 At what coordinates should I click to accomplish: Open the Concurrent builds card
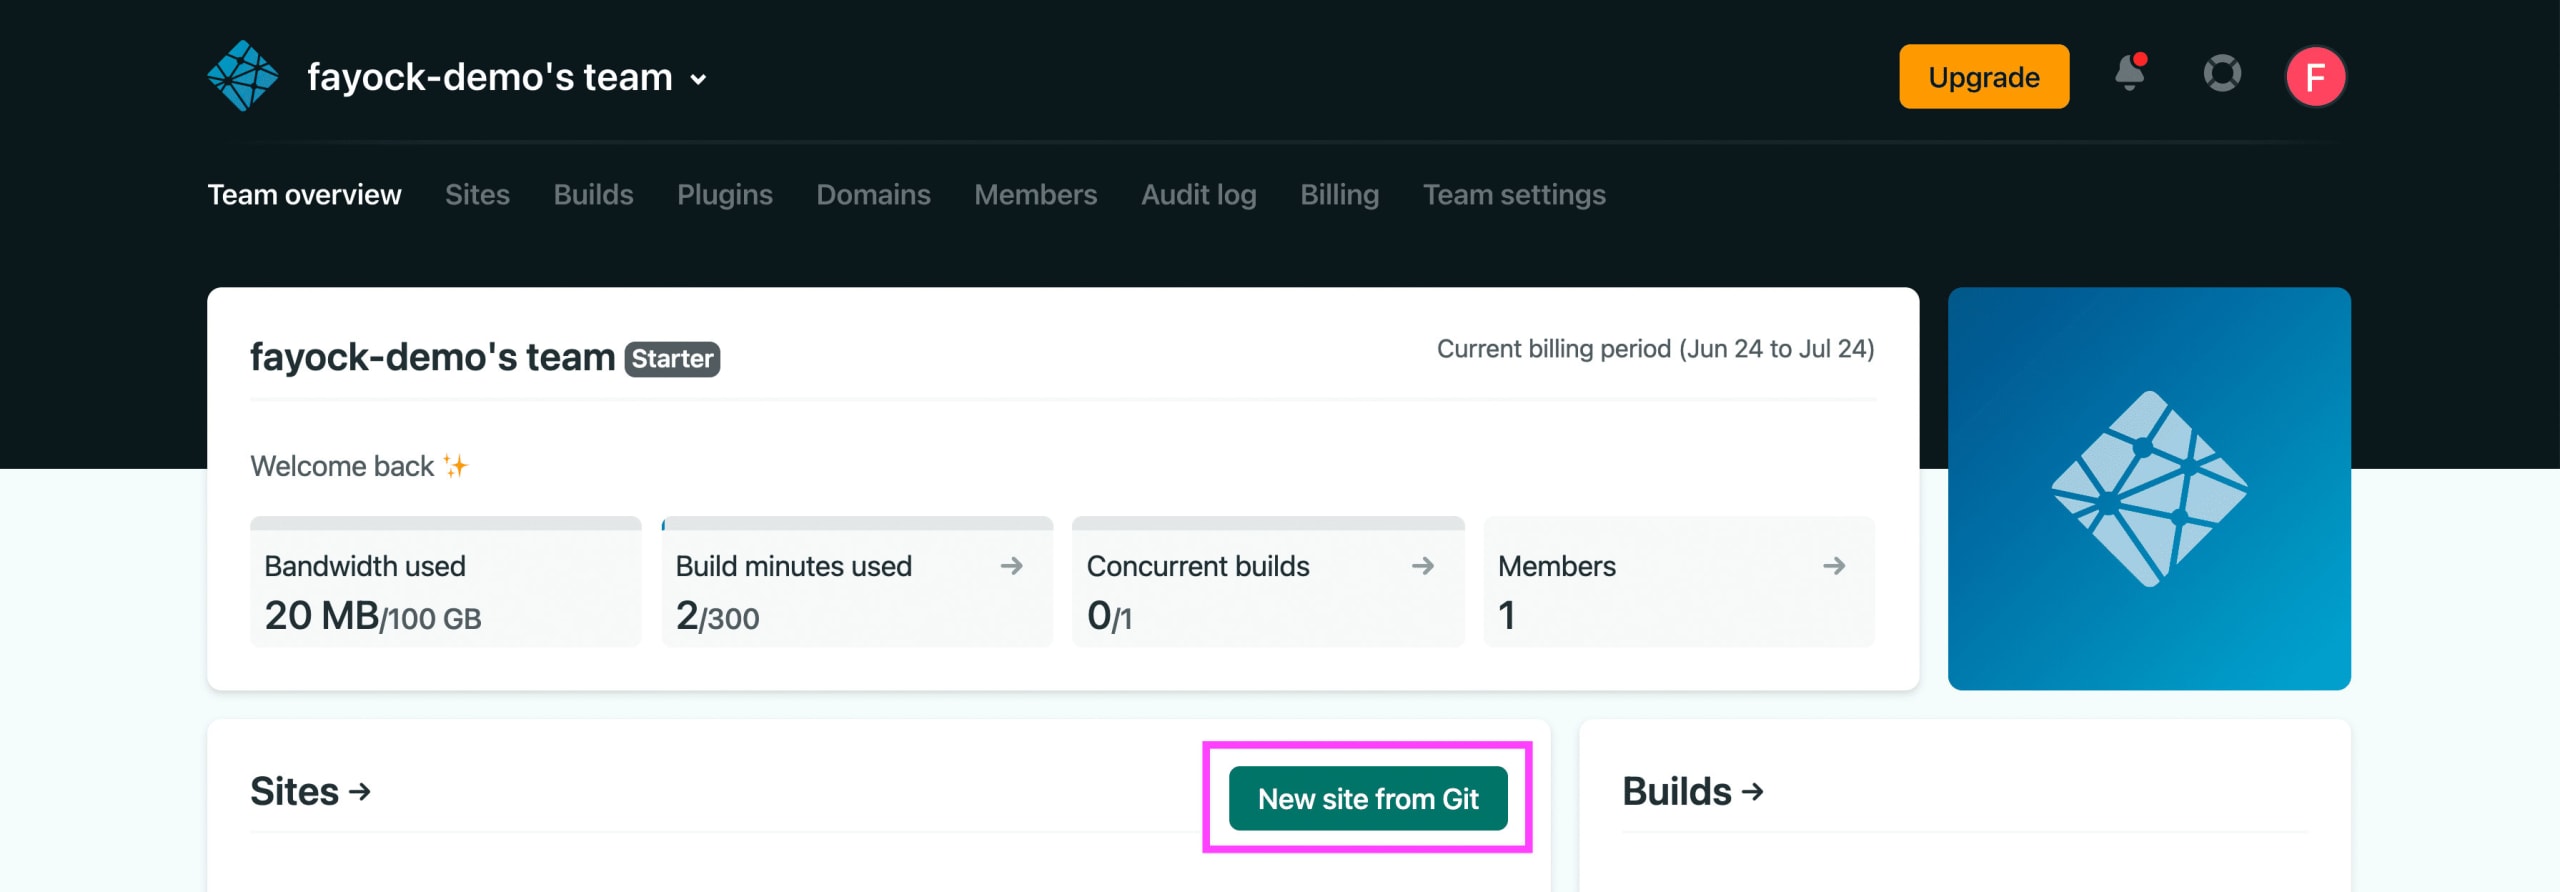[x=1268, y=582]
